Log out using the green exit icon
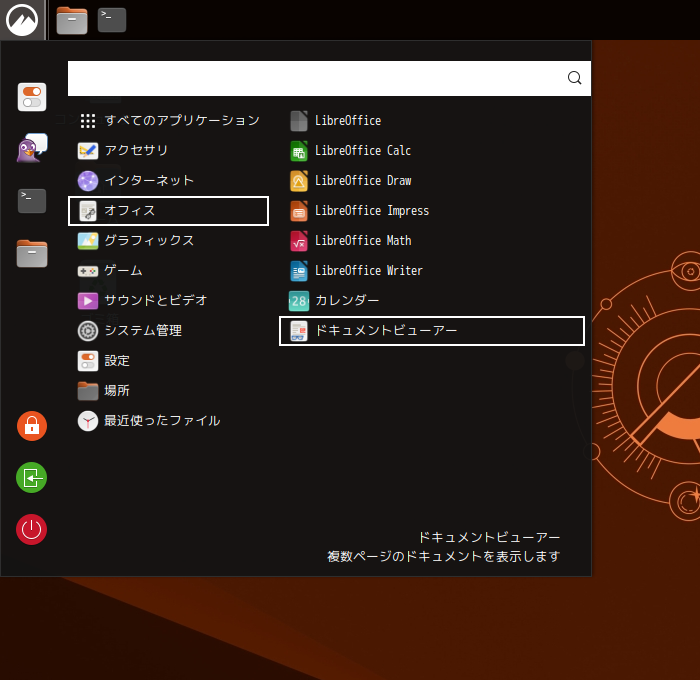The image size is (700, 680). point(32,478)
